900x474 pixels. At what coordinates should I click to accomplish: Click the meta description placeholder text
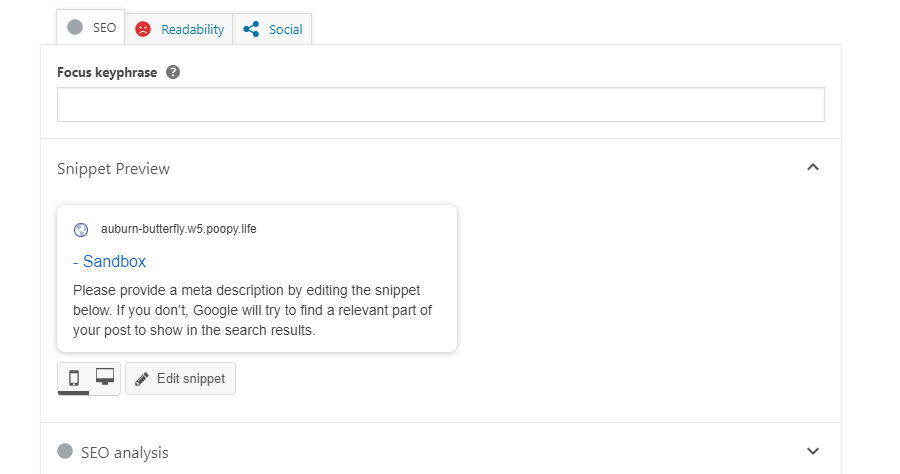[x=252, y=310]
